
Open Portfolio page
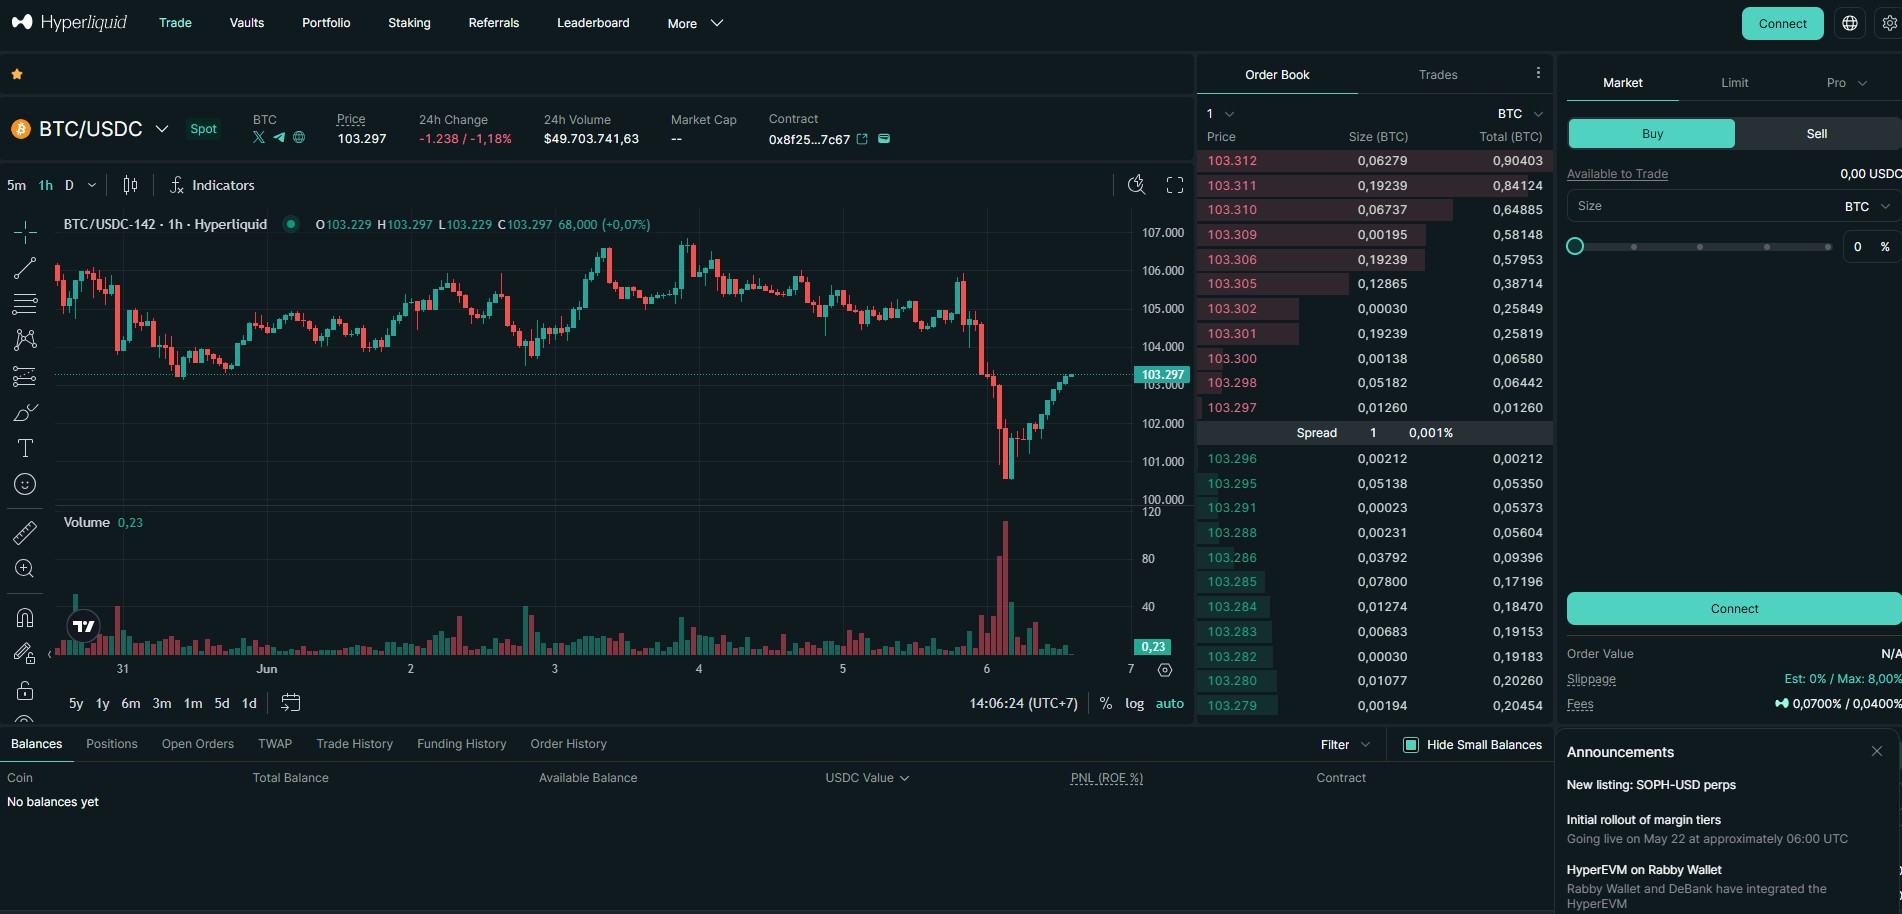point(326,23)
